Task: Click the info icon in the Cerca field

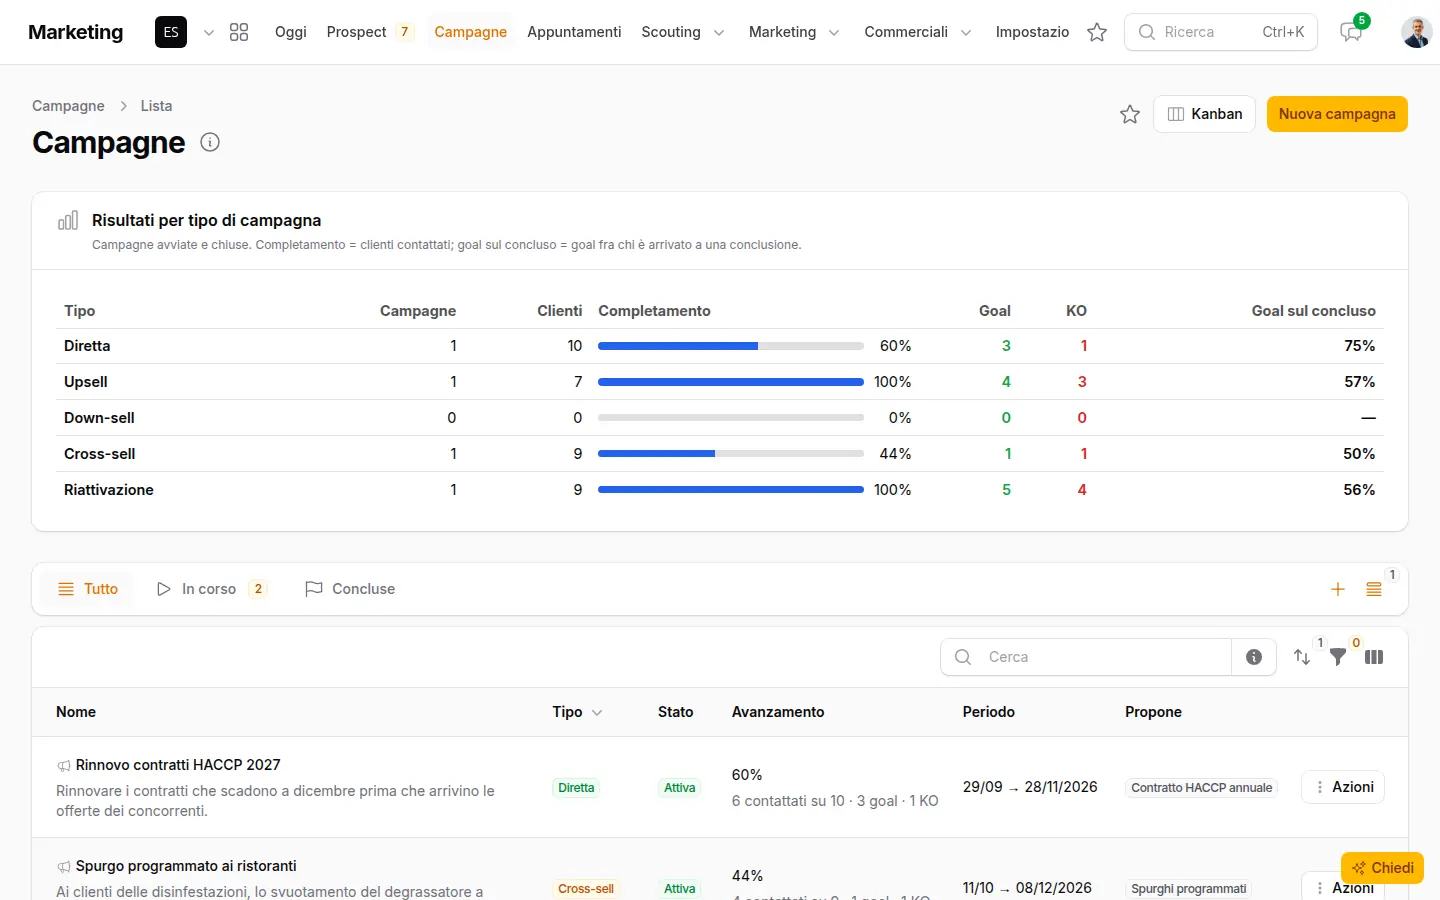Action: (1254, 657)
